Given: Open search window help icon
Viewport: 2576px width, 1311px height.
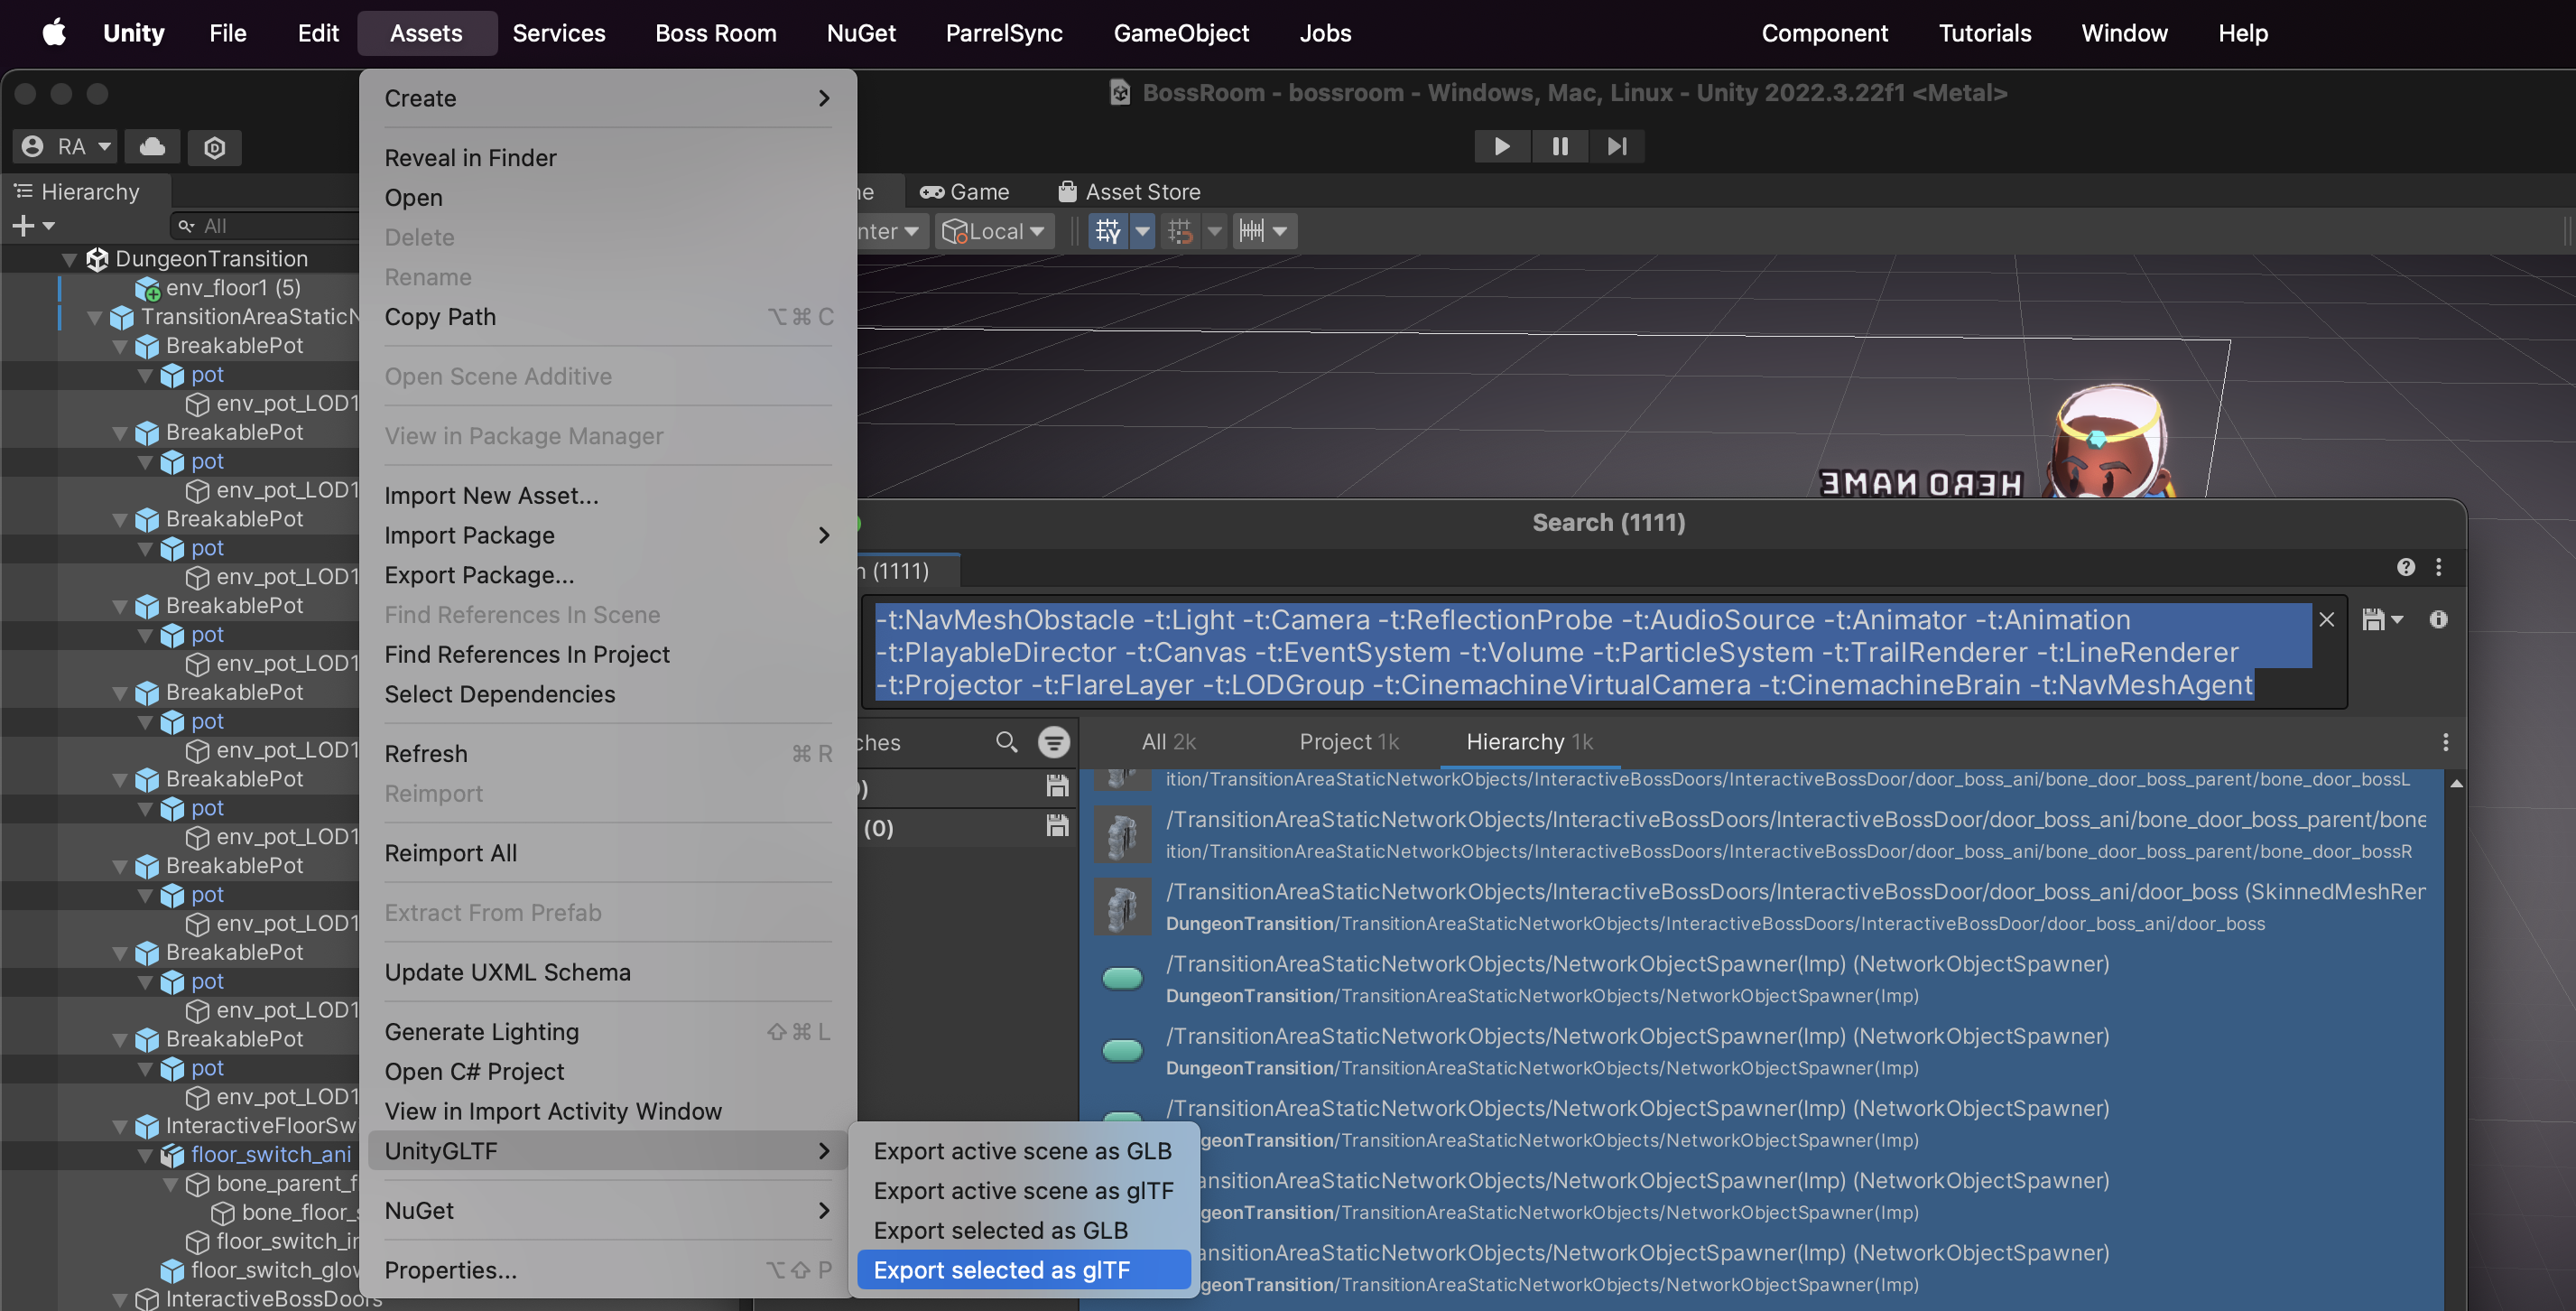Looking at the screenshot, I should coord(2406,567).
